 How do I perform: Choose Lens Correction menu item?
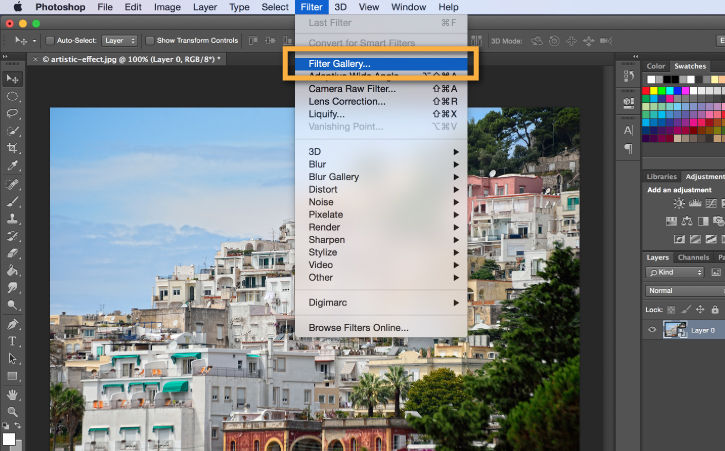pos(381,101)
